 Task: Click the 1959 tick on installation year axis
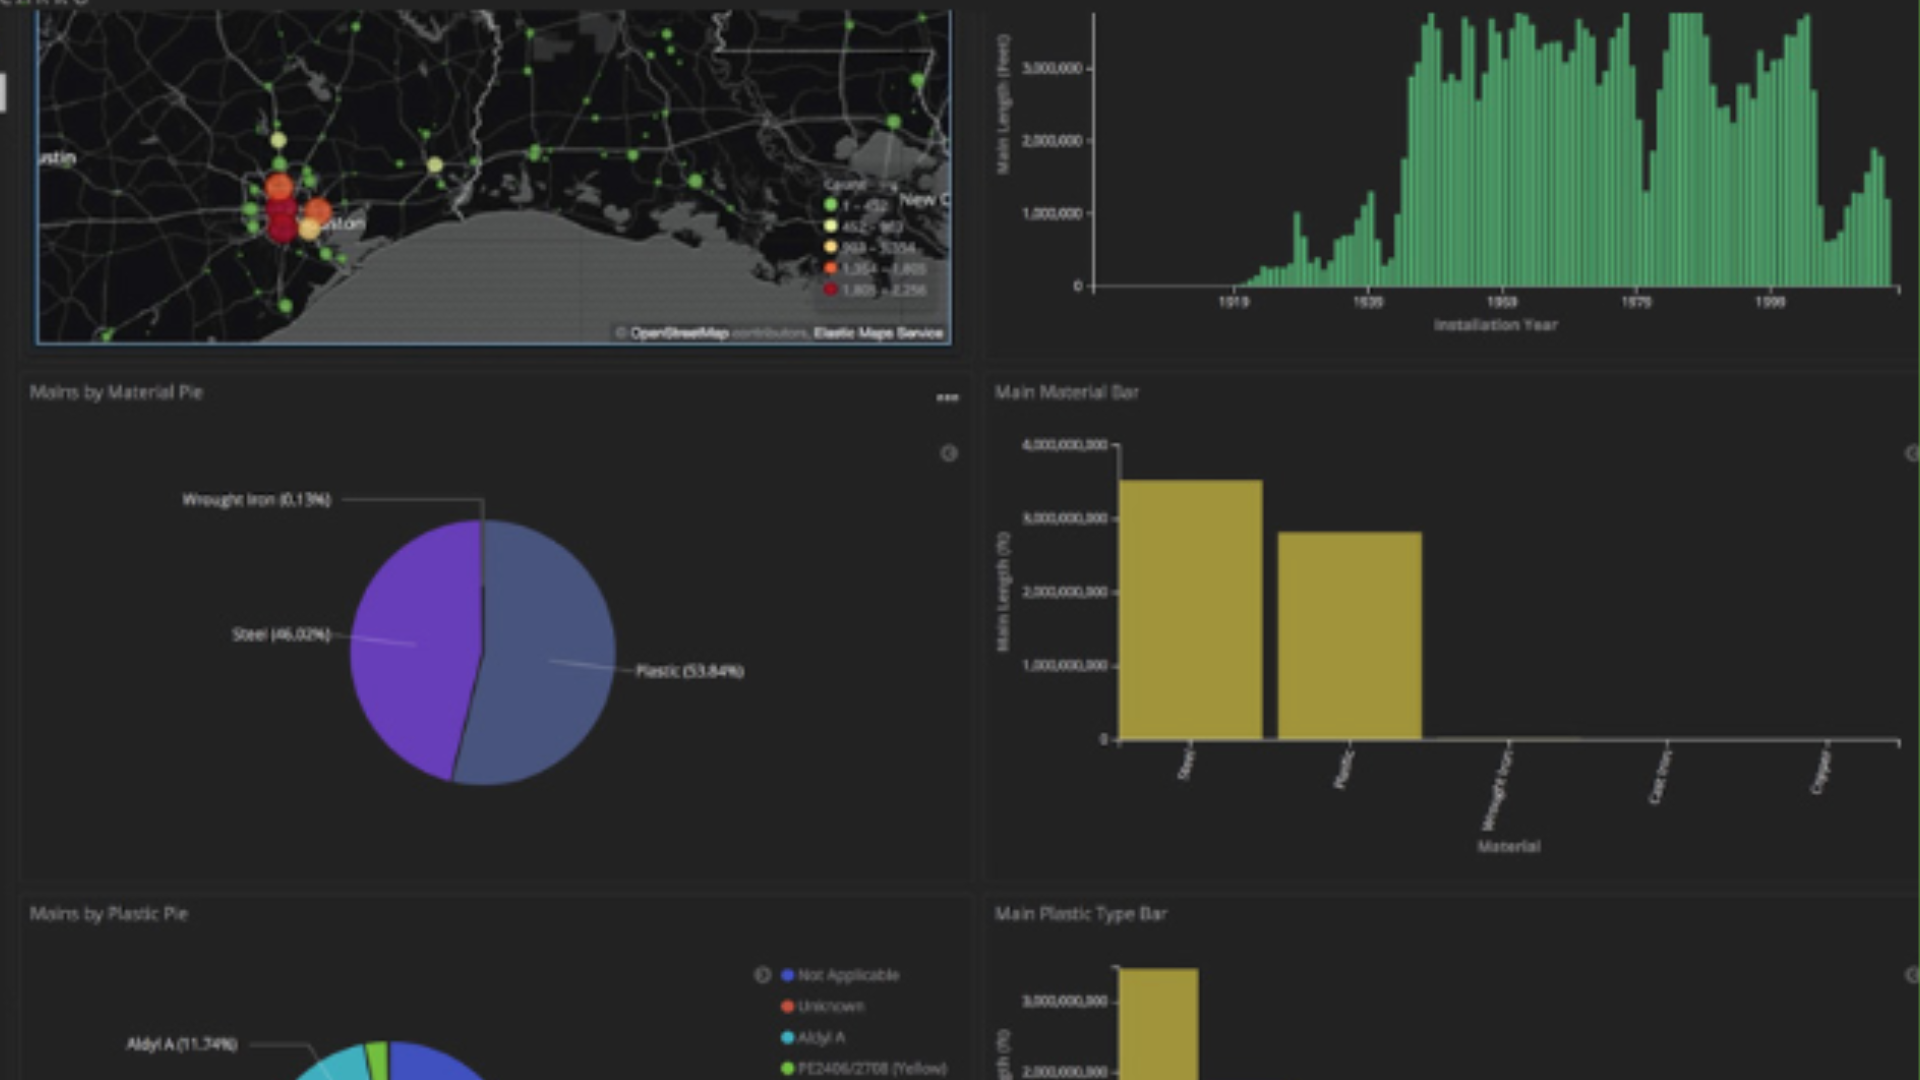point(1501,301)
